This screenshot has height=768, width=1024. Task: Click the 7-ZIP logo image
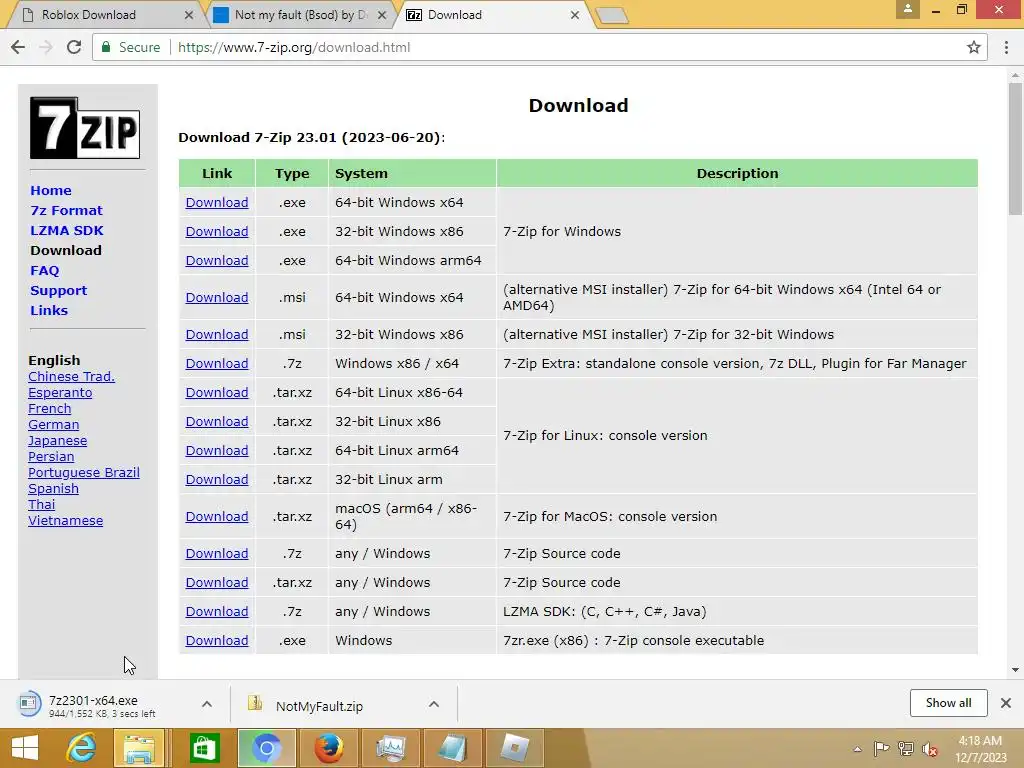(x=85, y=128)
